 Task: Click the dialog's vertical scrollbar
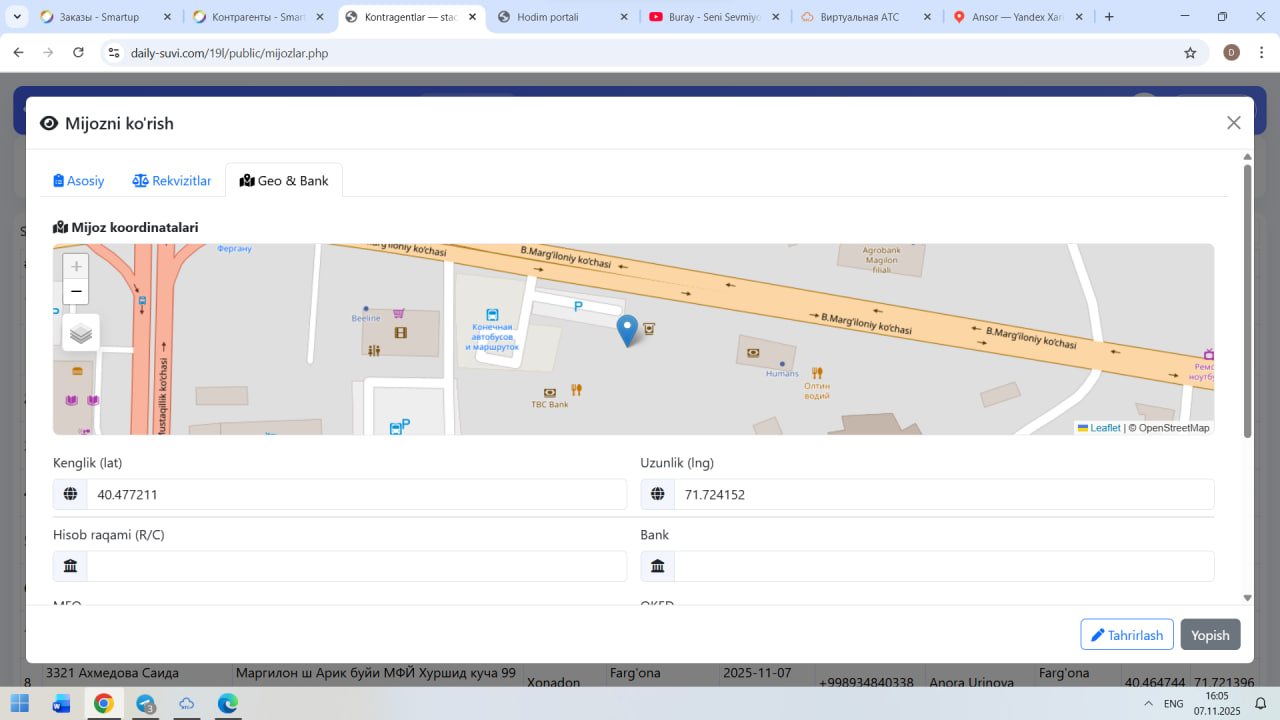(1247, 300)
